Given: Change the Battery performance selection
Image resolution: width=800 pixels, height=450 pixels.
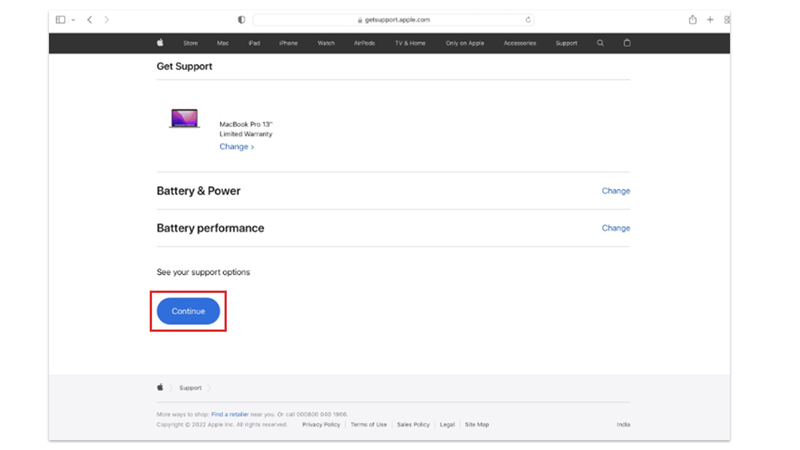Looking at the screenshot, I should (x=616, y=228).
